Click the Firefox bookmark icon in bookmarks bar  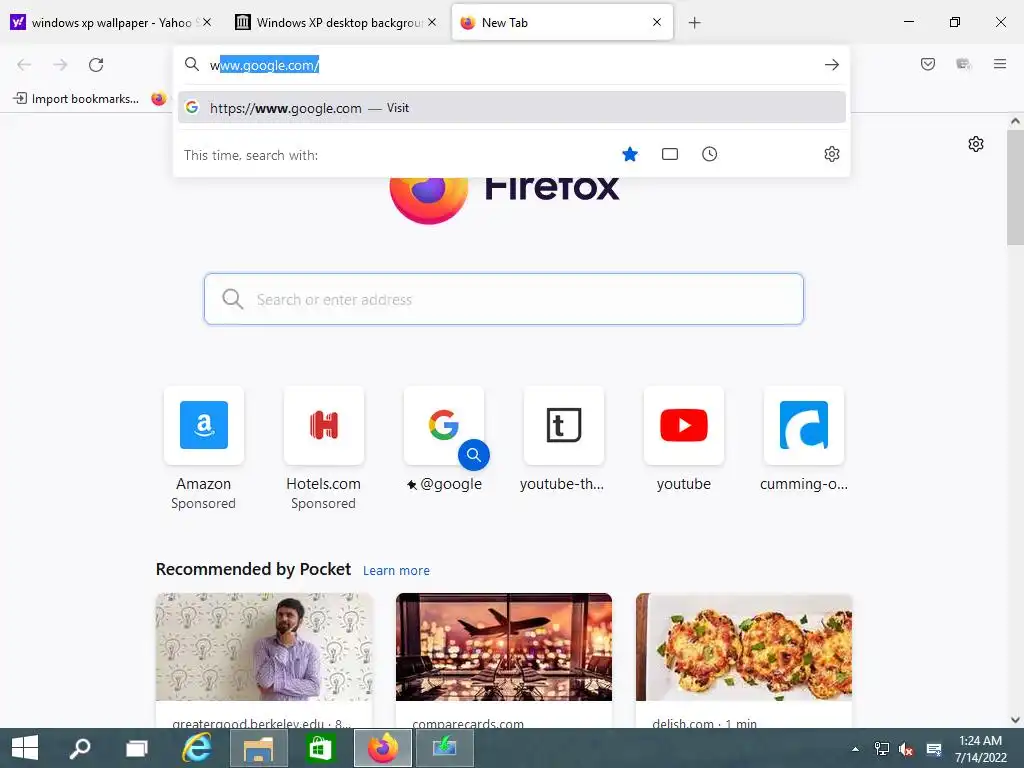pos(159,99)
